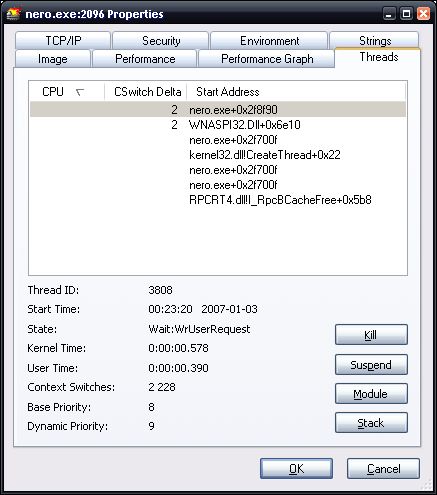This screenshot has width=437, height=495.
Task: Select thread WNASPI32.Dll+0x6e10
Action: pyautogui.click(x=218, y=125)
